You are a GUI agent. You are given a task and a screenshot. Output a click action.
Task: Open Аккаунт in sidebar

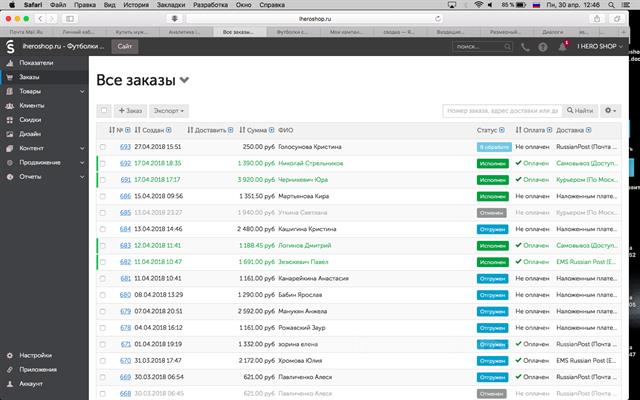point(31,384)
